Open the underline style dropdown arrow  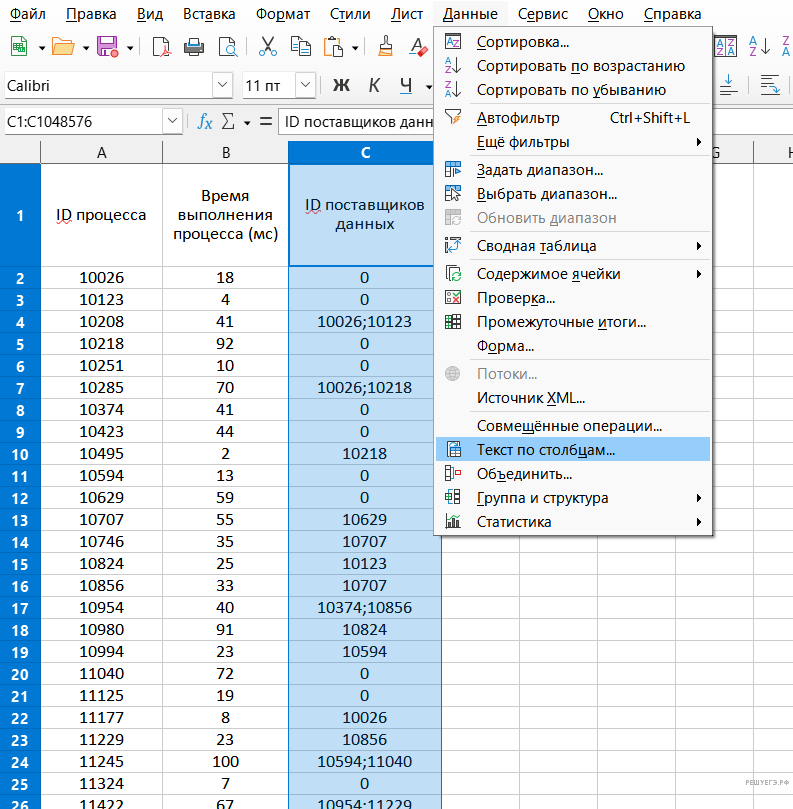pyautogui.click(x=428, y=86)
